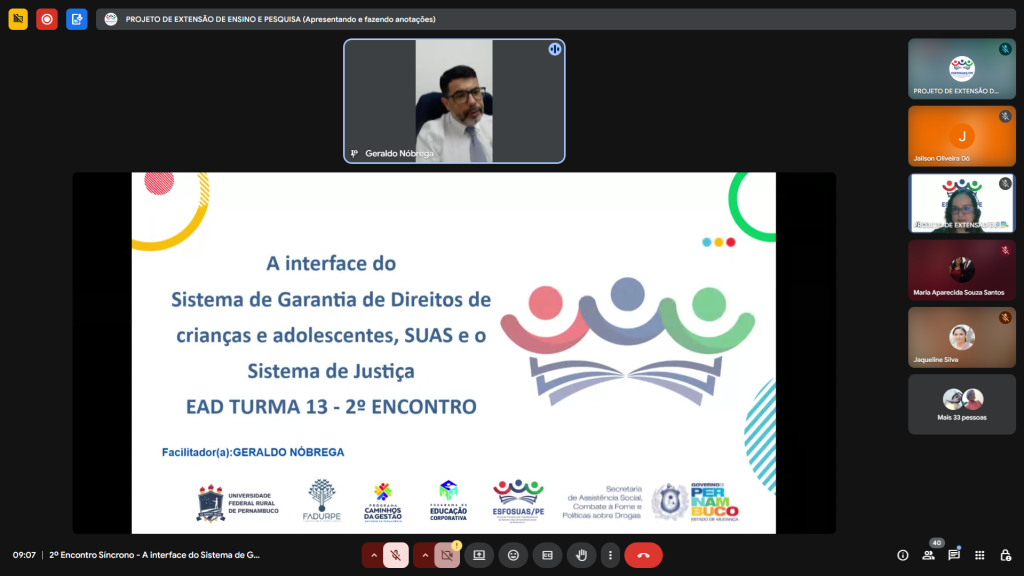The image size is (1024, 576).
Task: Toggle closed captions
Action: (x=547, y=555)
